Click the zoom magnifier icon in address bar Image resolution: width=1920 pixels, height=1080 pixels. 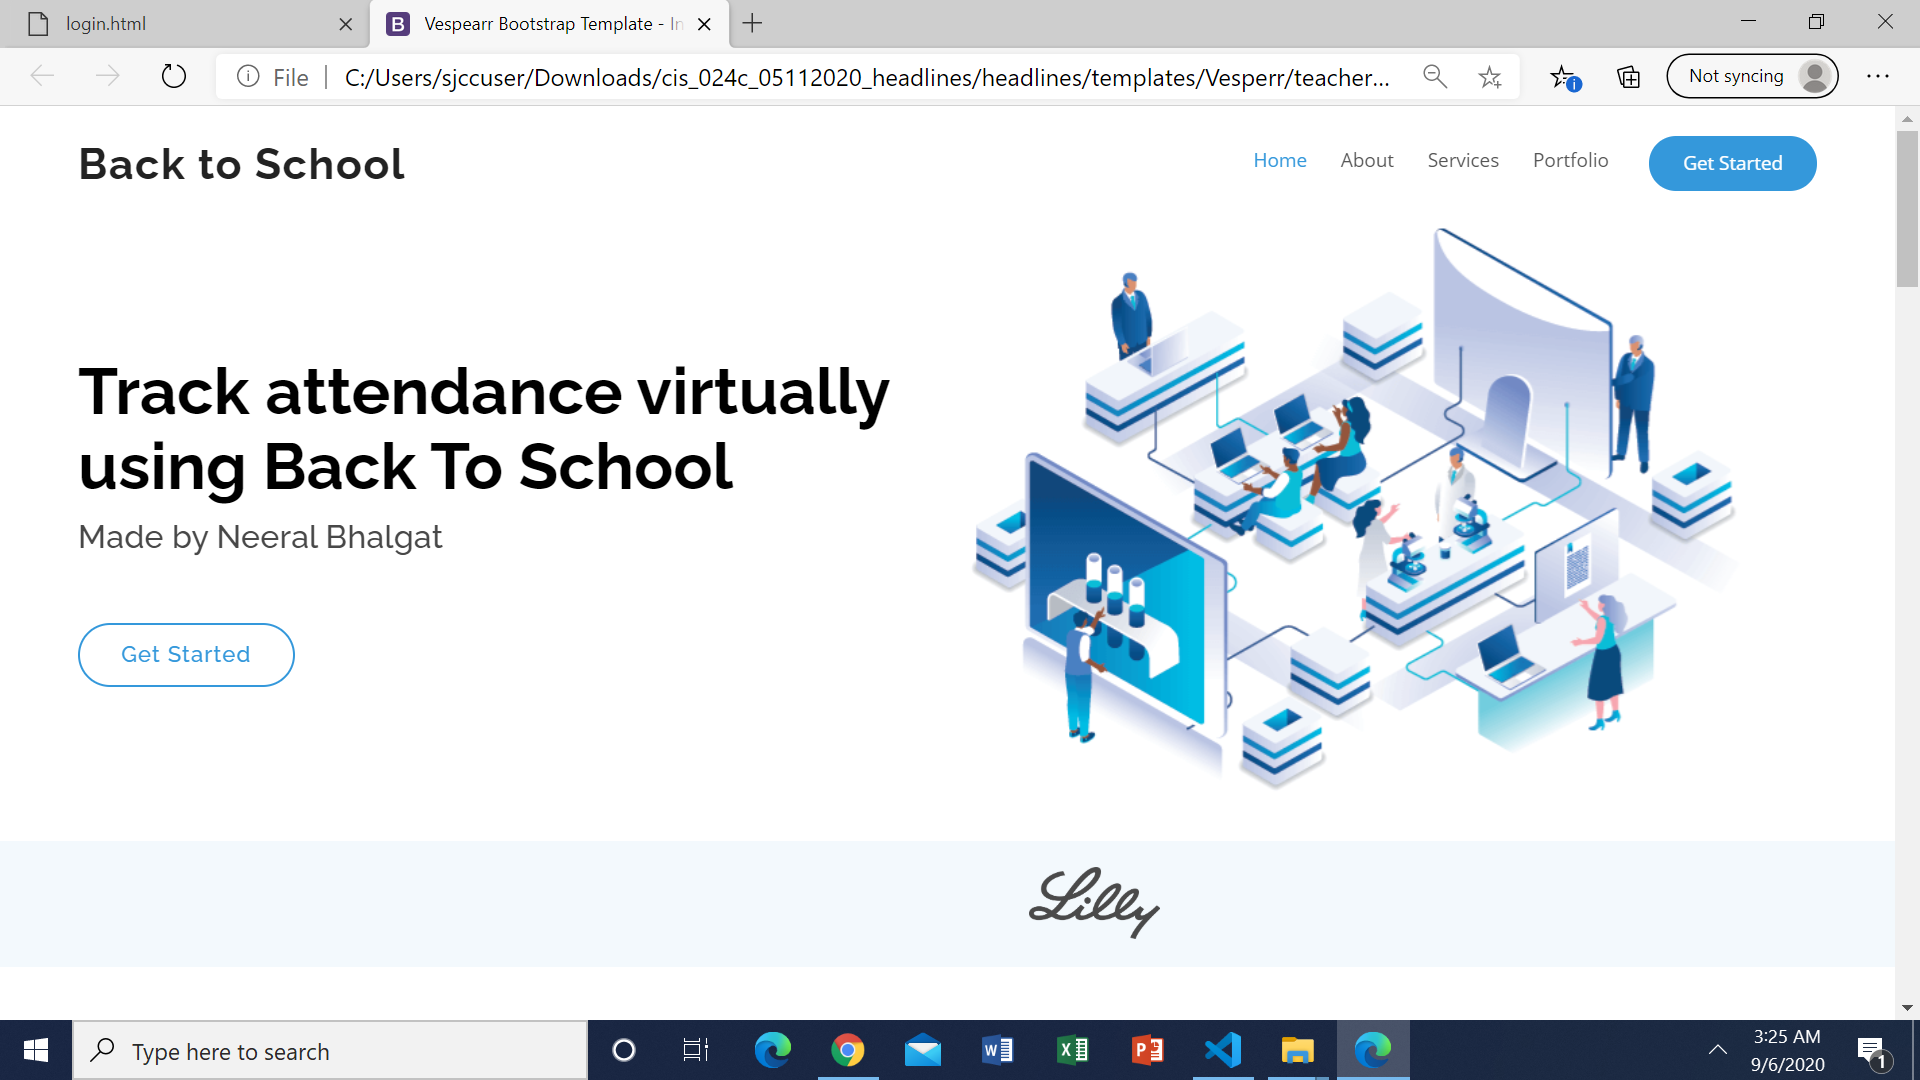[x=1434, y=76]
